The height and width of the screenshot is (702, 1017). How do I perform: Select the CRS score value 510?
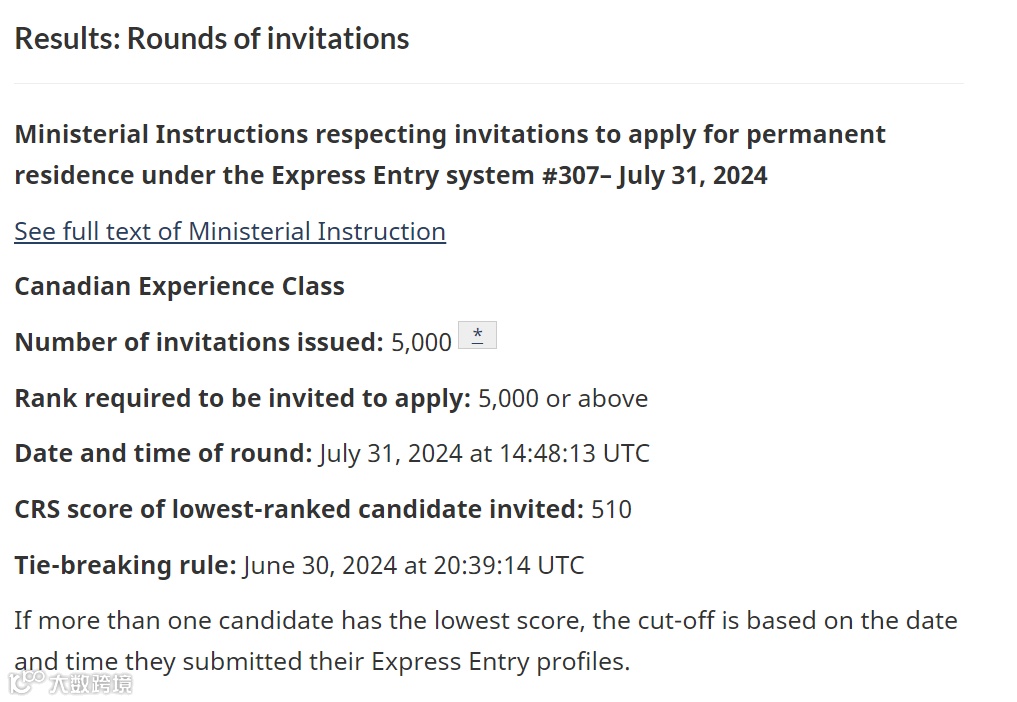pos(611,510)
